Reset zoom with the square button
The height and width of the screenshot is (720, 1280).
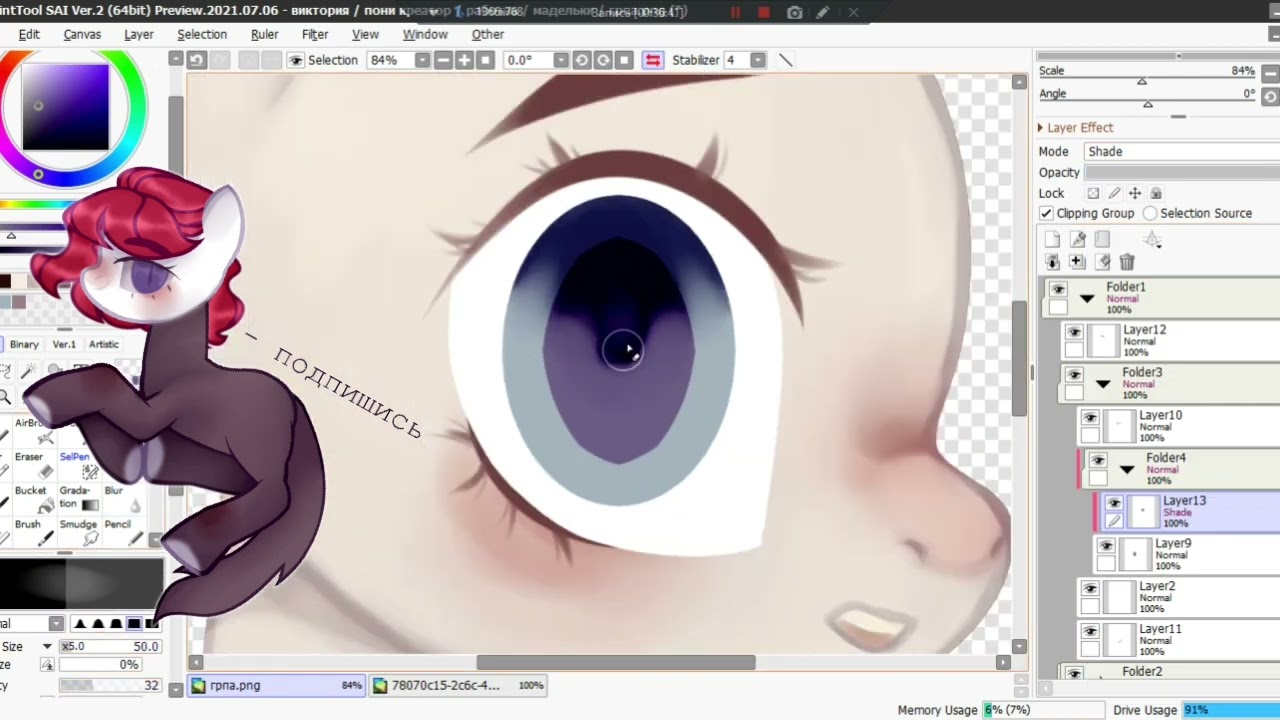(x=486, y=60)
